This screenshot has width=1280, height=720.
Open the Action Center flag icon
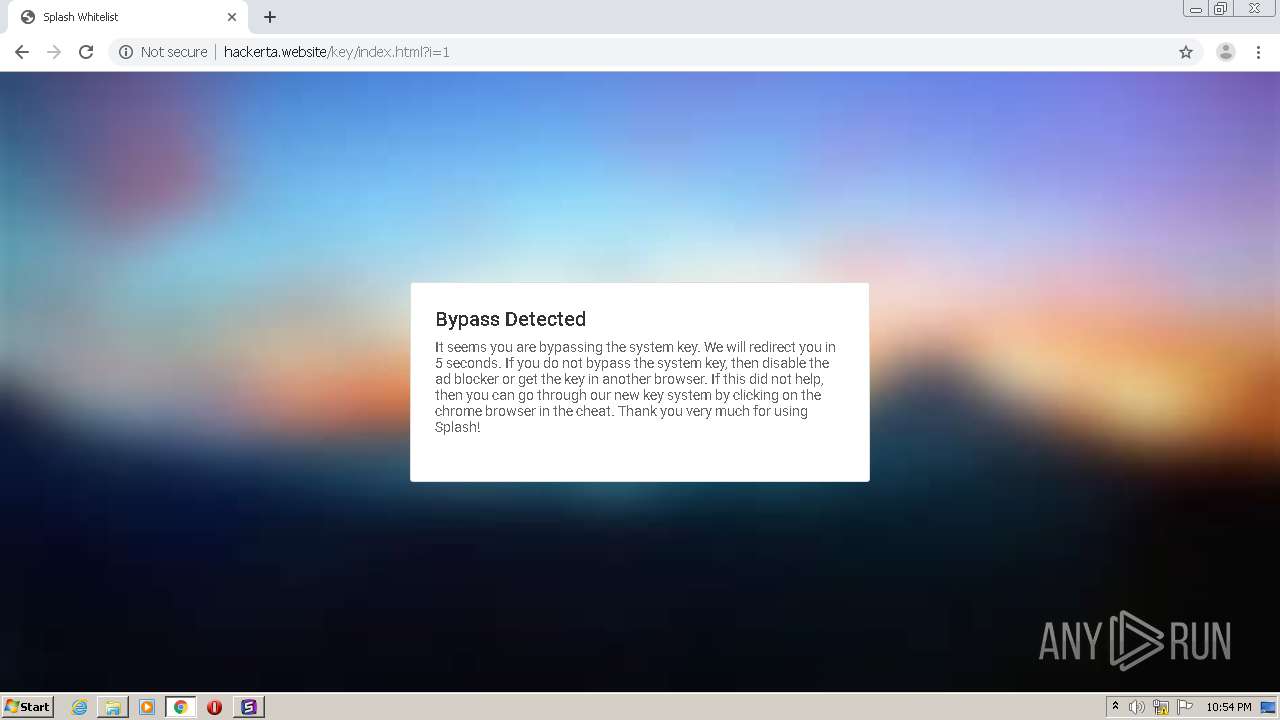point(1185,707)
